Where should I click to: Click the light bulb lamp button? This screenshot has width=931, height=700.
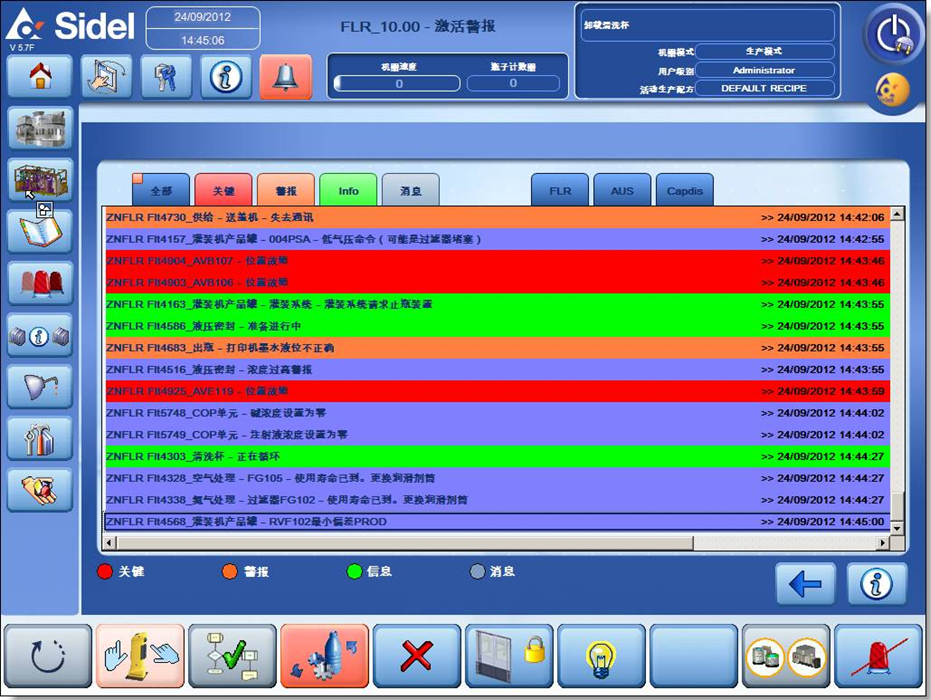[x=601, y=656]
